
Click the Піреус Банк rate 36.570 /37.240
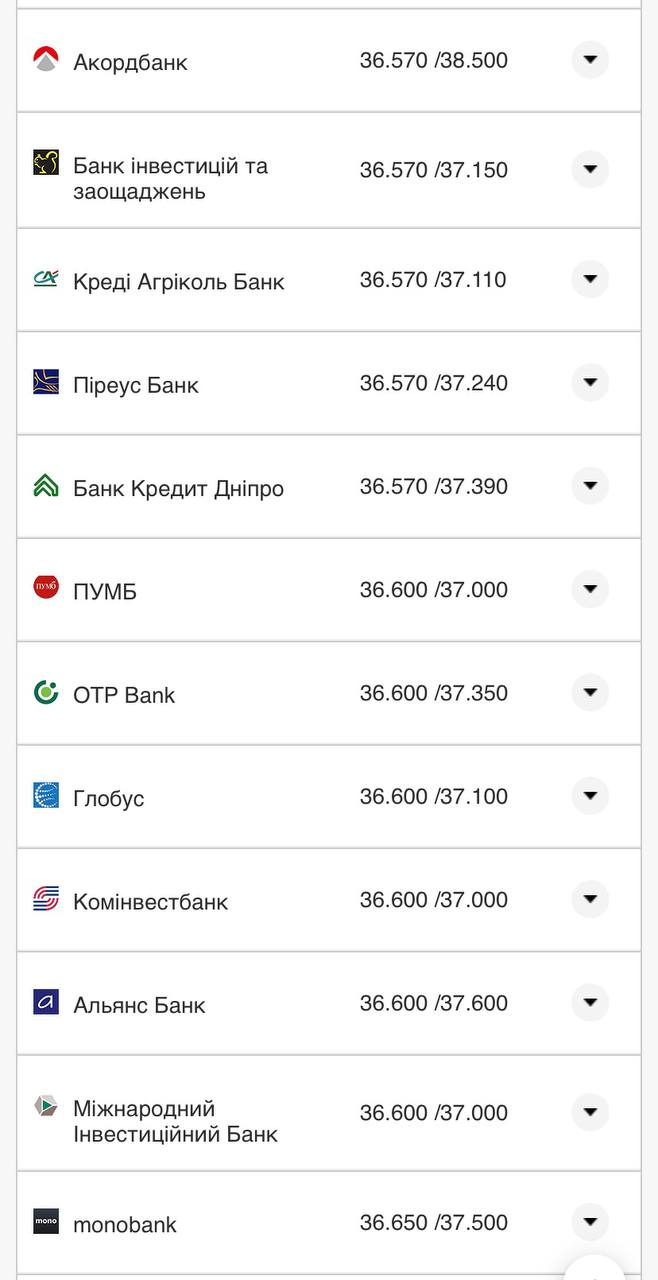[434, 383]
